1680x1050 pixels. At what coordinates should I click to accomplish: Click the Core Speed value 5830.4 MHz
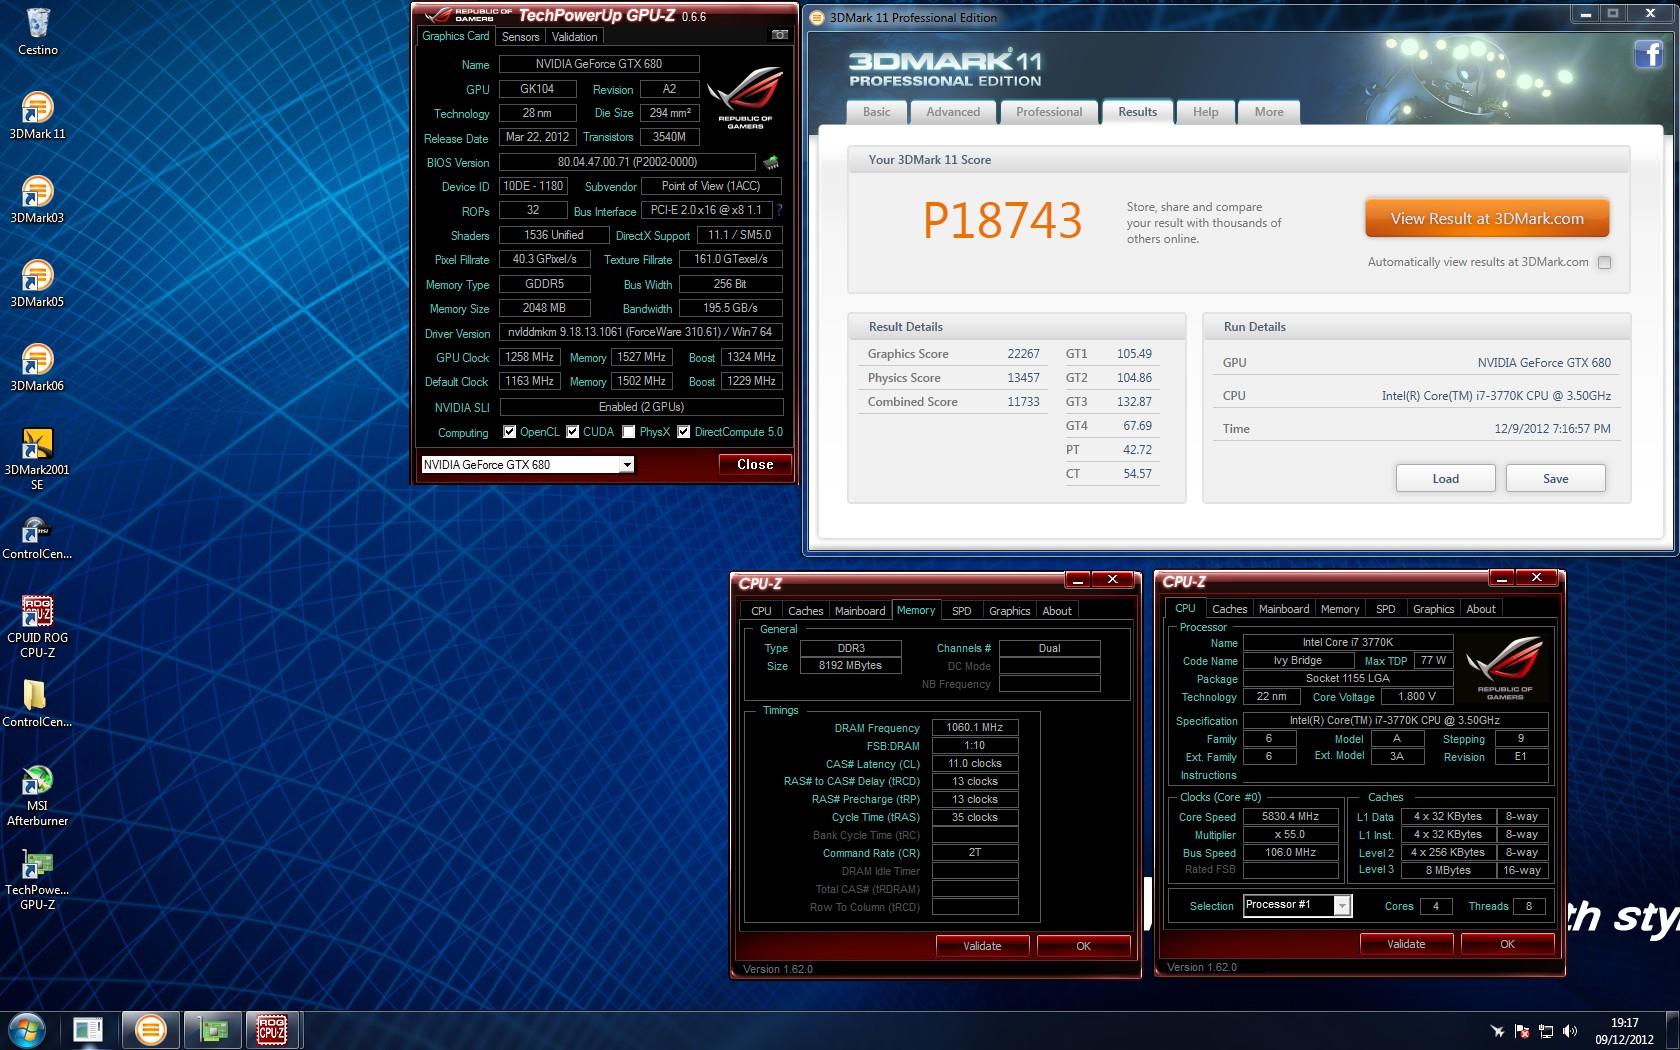click(1290, 816)
